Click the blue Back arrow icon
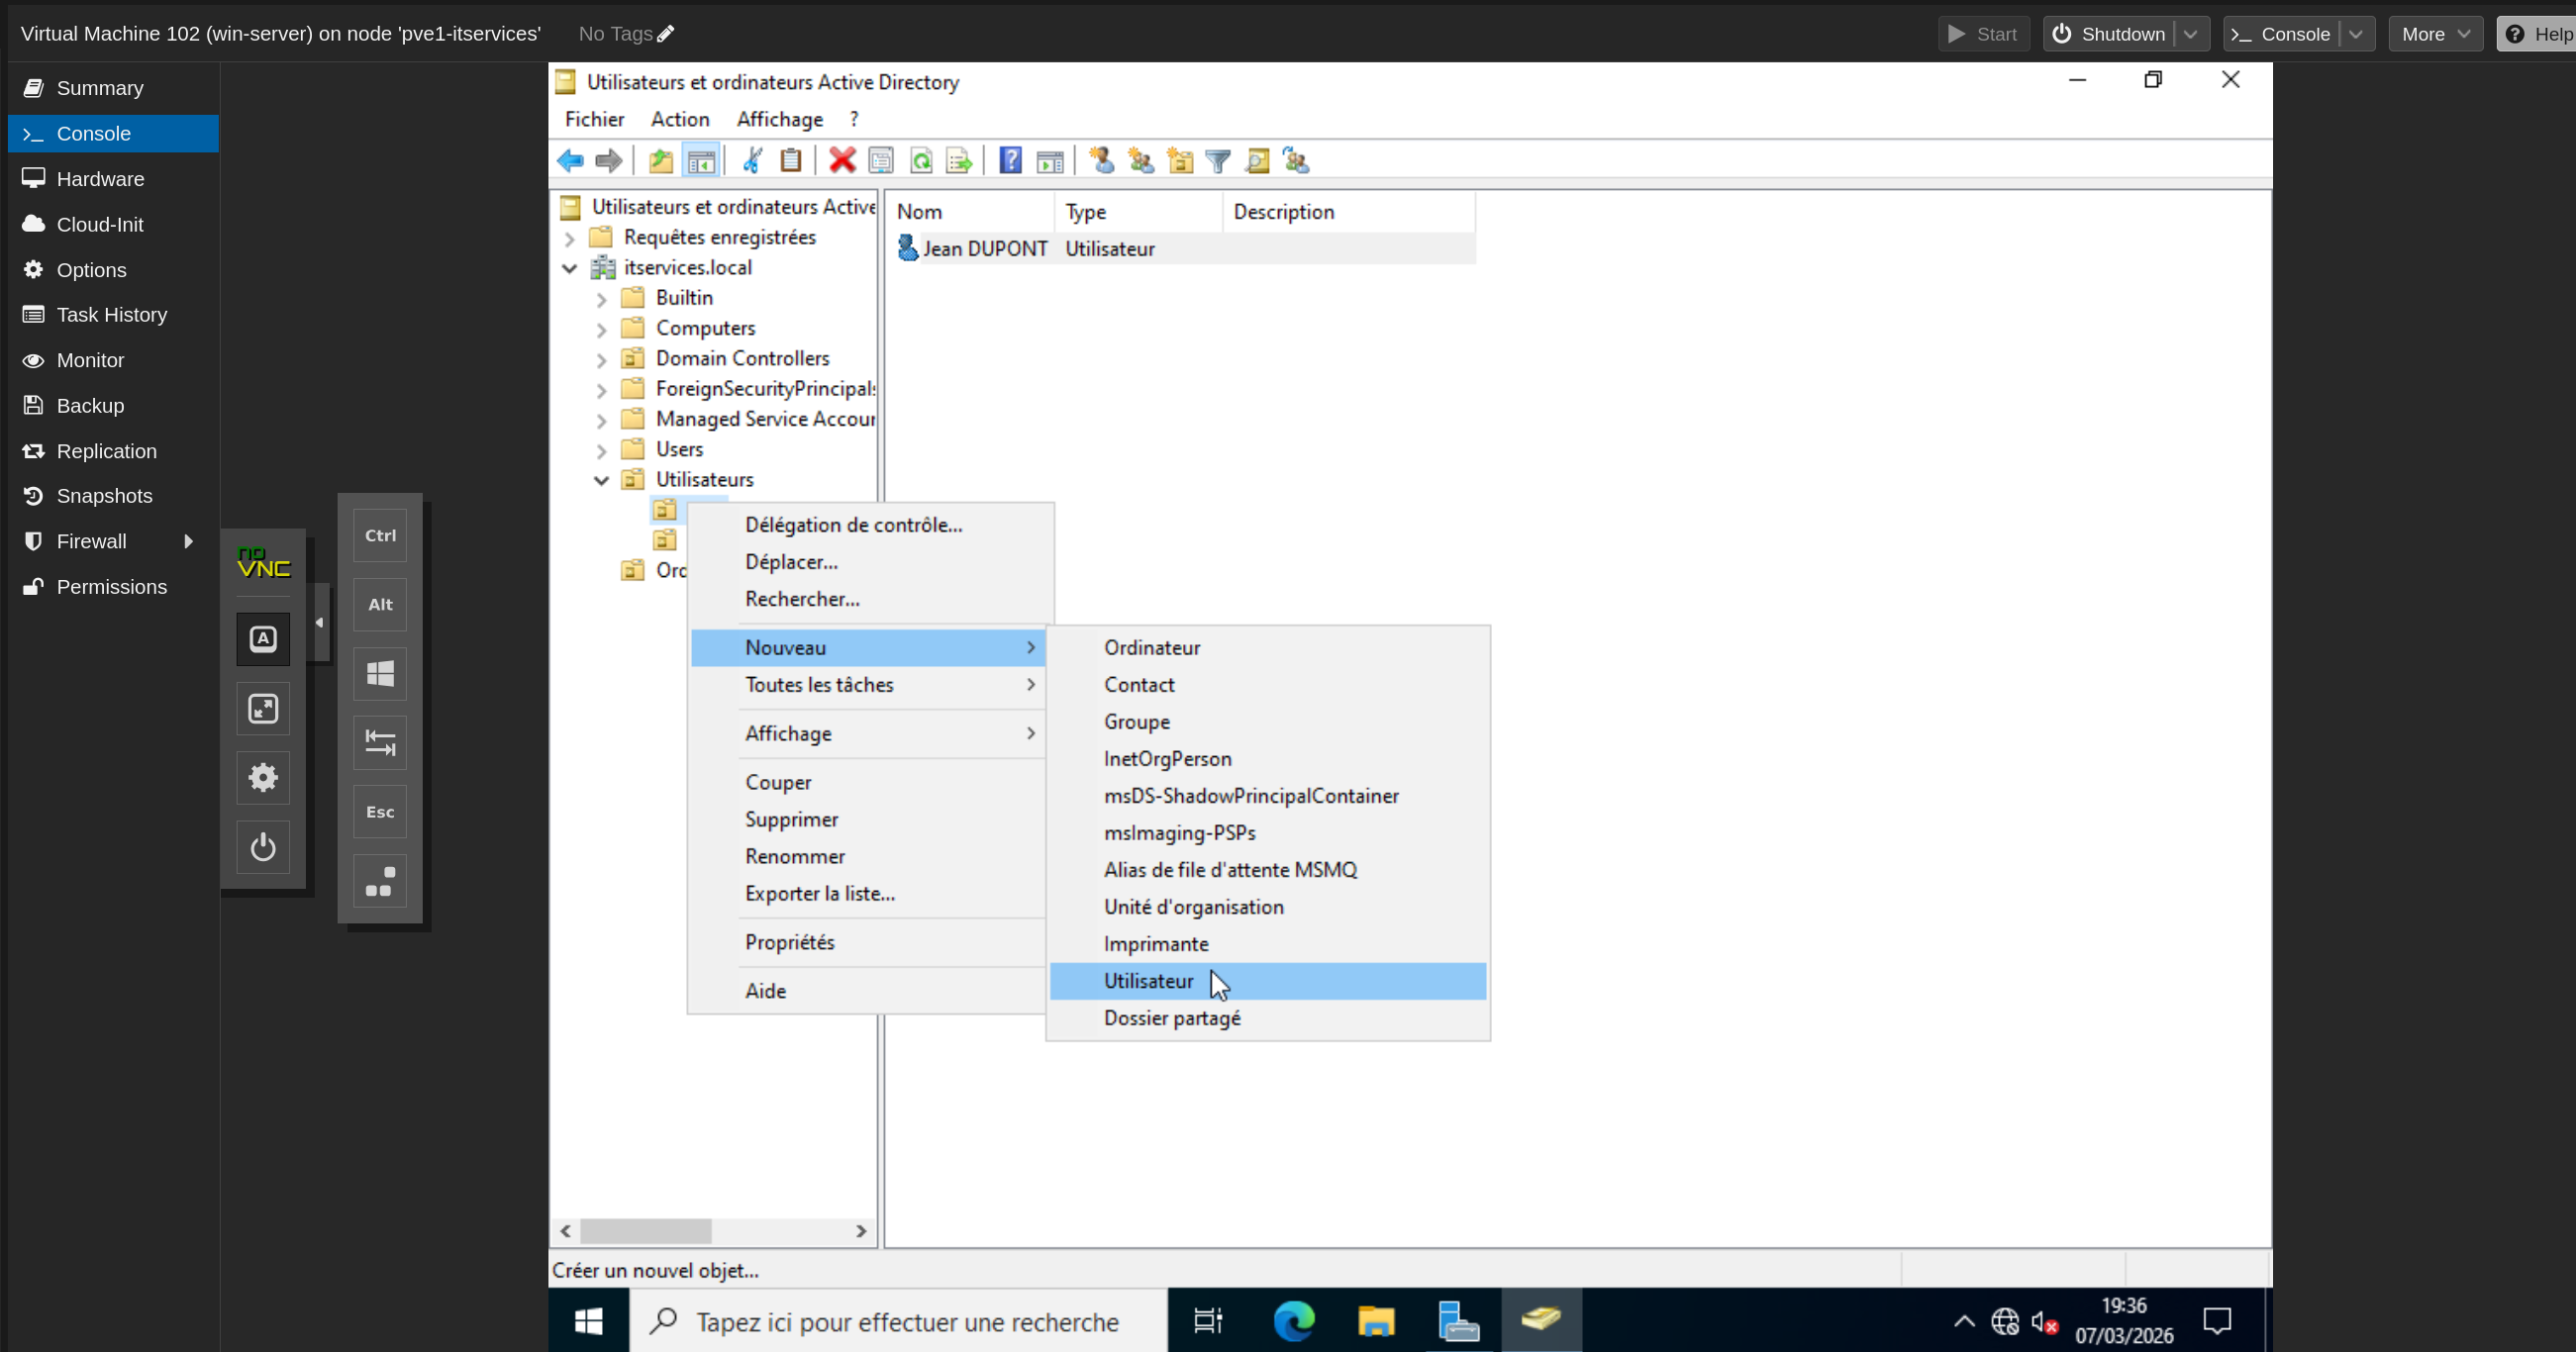The height and width of the screenshot is (1352, 2576). (x=570, y=160)
